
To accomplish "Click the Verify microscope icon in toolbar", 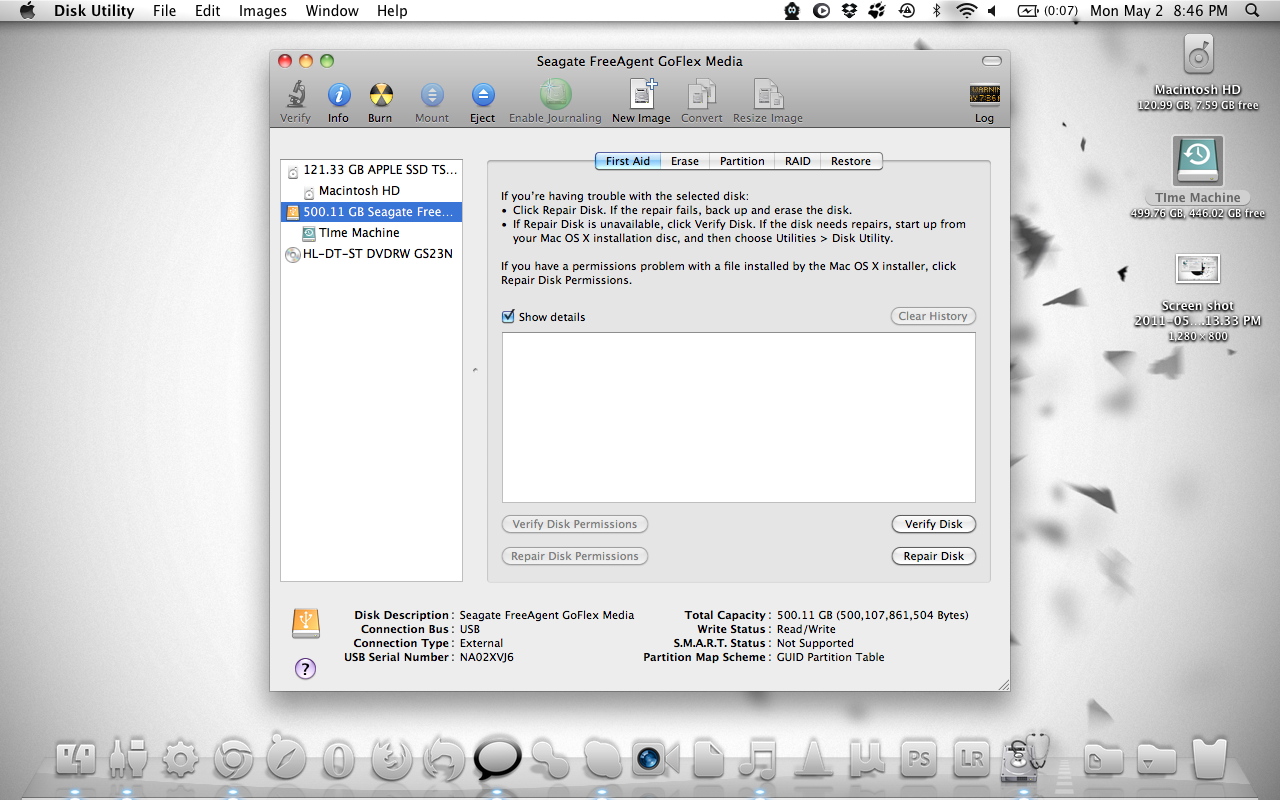I will pos(295,95).
